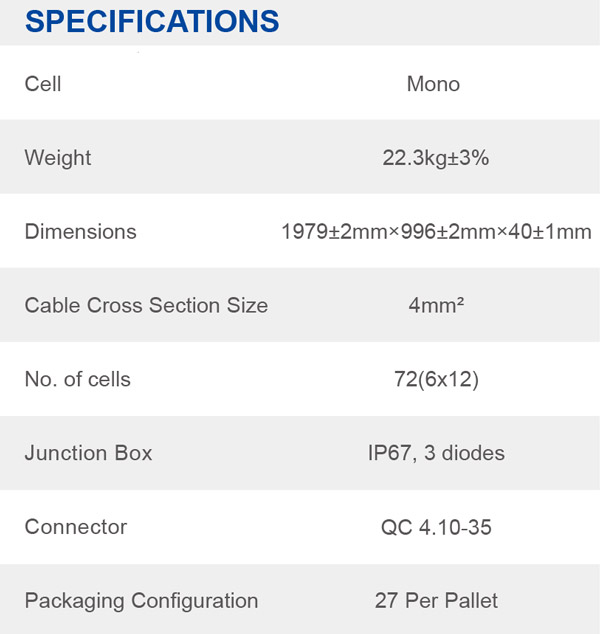Select the Connector row label
This screenshot has height=634, width=600.
(x=76, y=527)
